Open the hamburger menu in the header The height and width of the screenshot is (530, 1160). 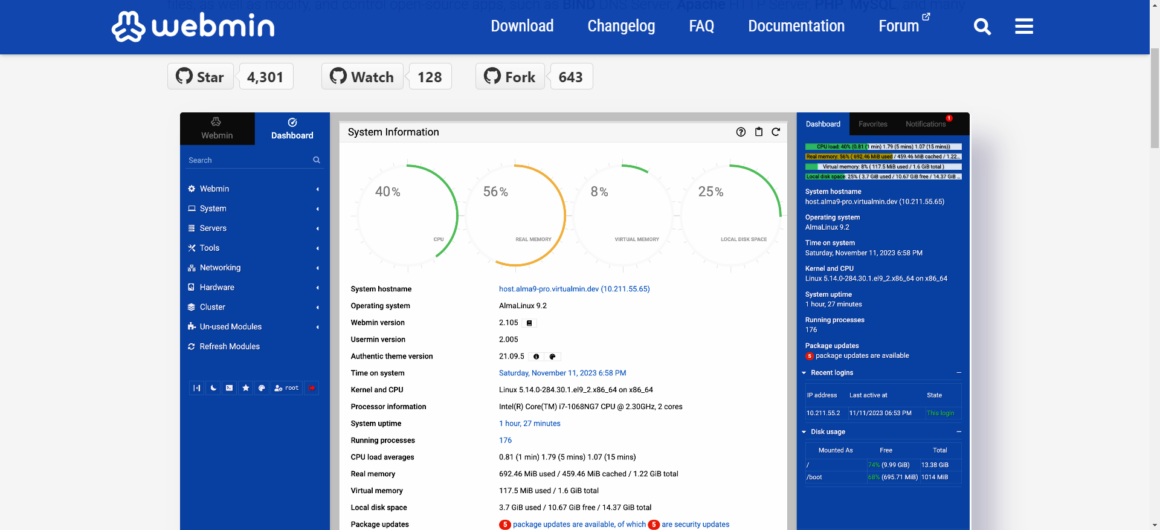[1024, 27]
